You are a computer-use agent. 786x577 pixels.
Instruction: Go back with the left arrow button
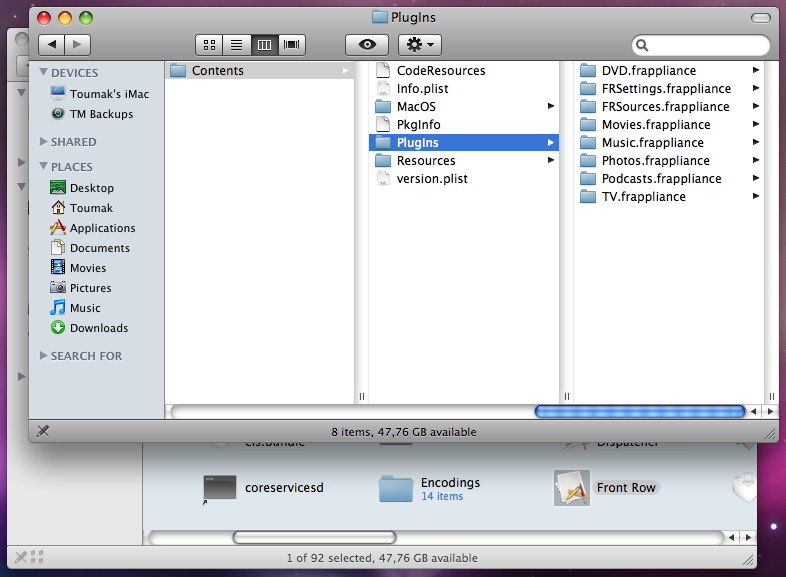[x=52, y=45]
